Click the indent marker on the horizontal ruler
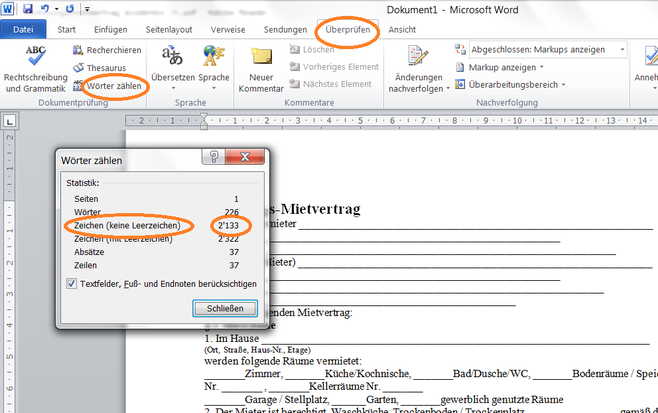The image size is (658, 413). [204, 121]
